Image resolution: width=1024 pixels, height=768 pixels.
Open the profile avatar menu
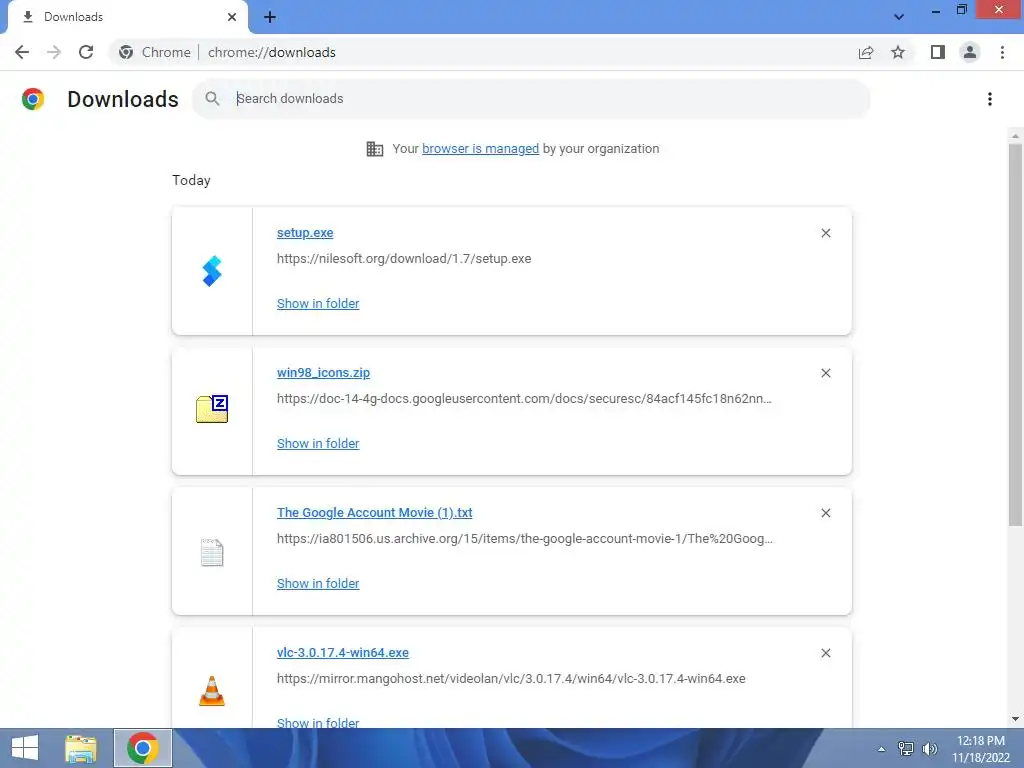970,52
